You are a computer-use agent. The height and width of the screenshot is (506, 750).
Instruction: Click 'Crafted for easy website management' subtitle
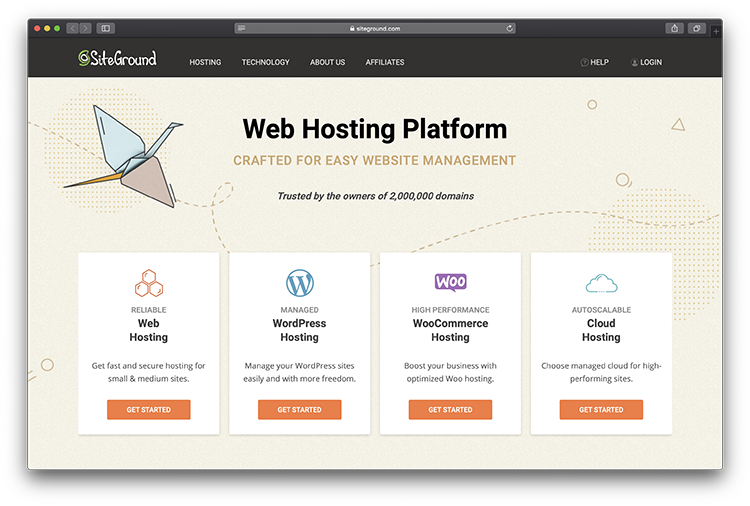(375, 160)
